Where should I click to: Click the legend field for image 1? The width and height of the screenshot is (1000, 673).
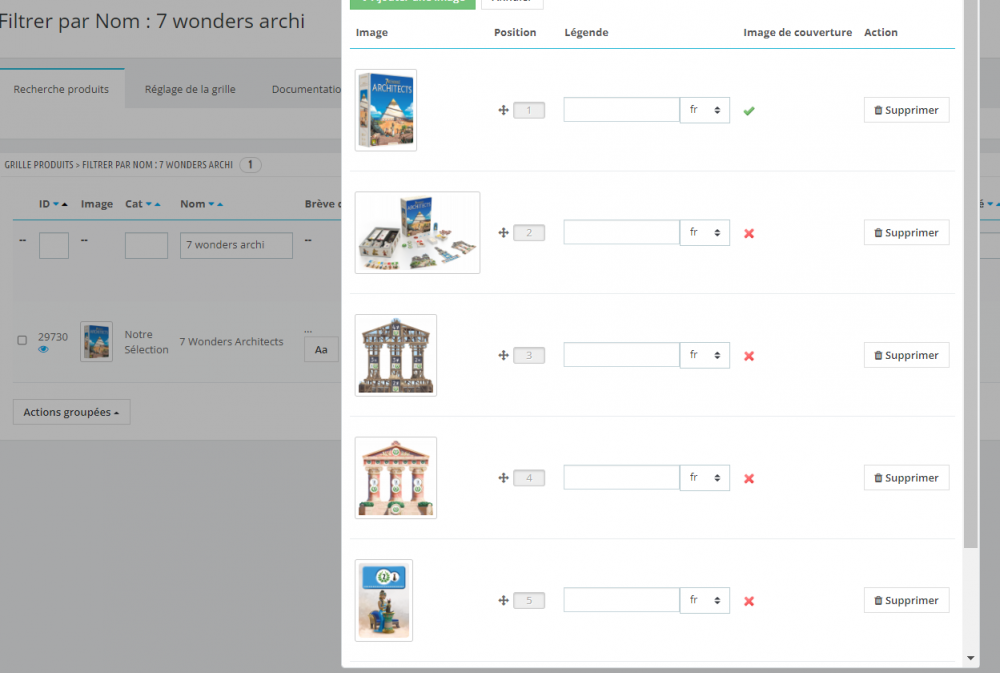click(x=621, y=110)
